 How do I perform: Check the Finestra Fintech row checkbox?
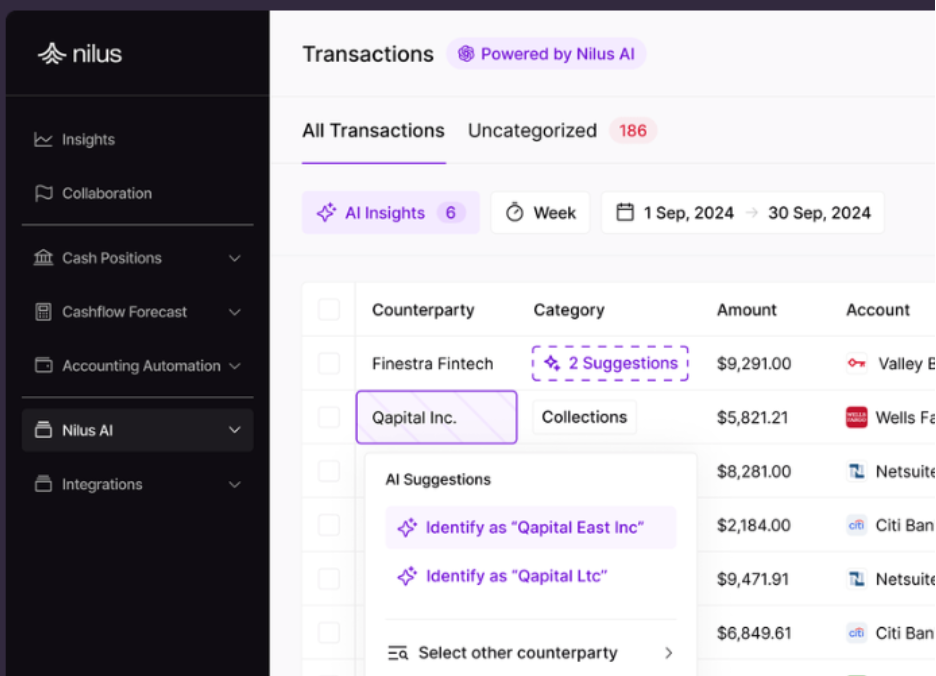coord(329,363)
